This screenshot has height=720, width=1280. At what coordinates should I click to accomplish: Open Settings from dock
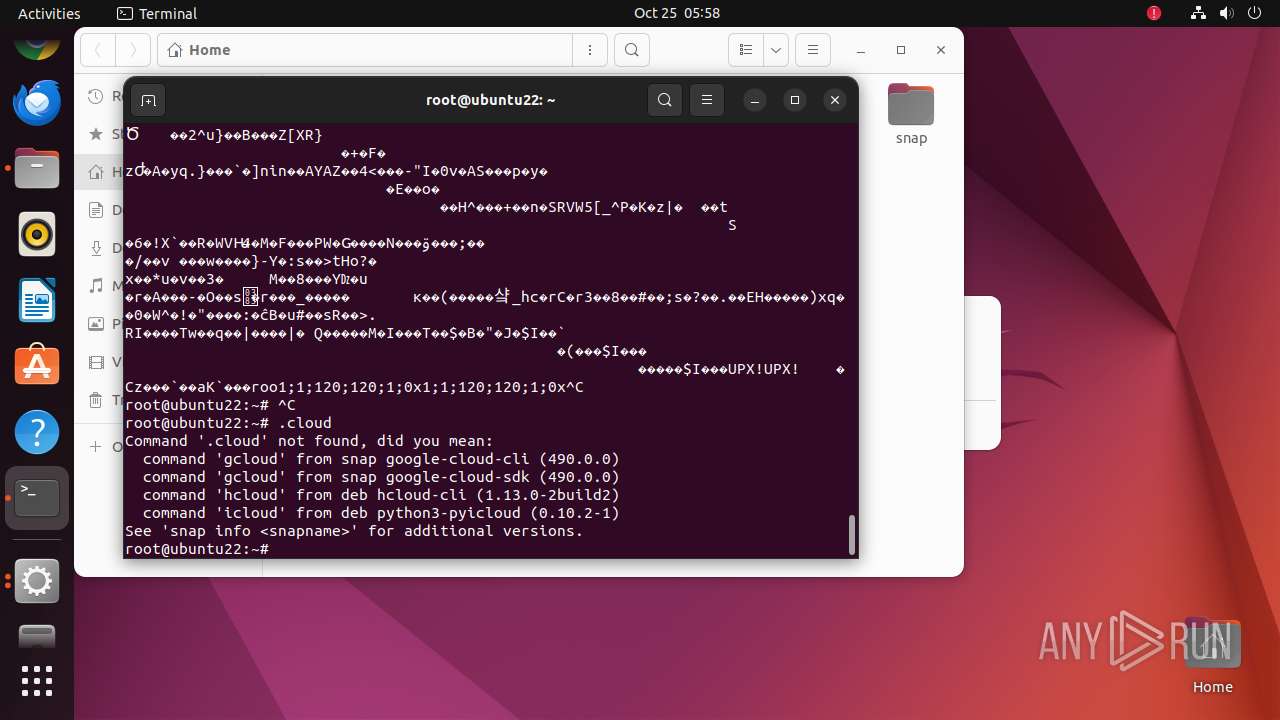point(37,581)
